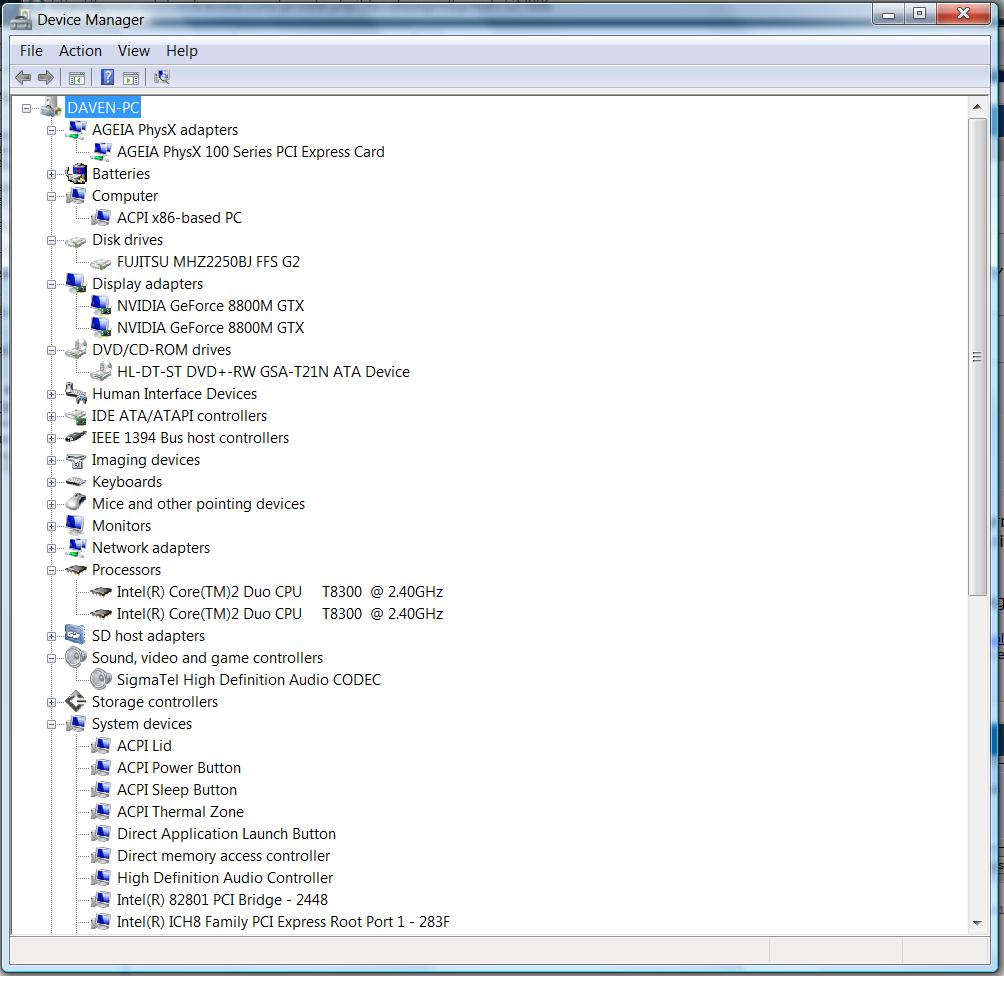Click the Forward arrow toolbar icon
This screenshot has height=1000, width=1004.
coord(45,77)
